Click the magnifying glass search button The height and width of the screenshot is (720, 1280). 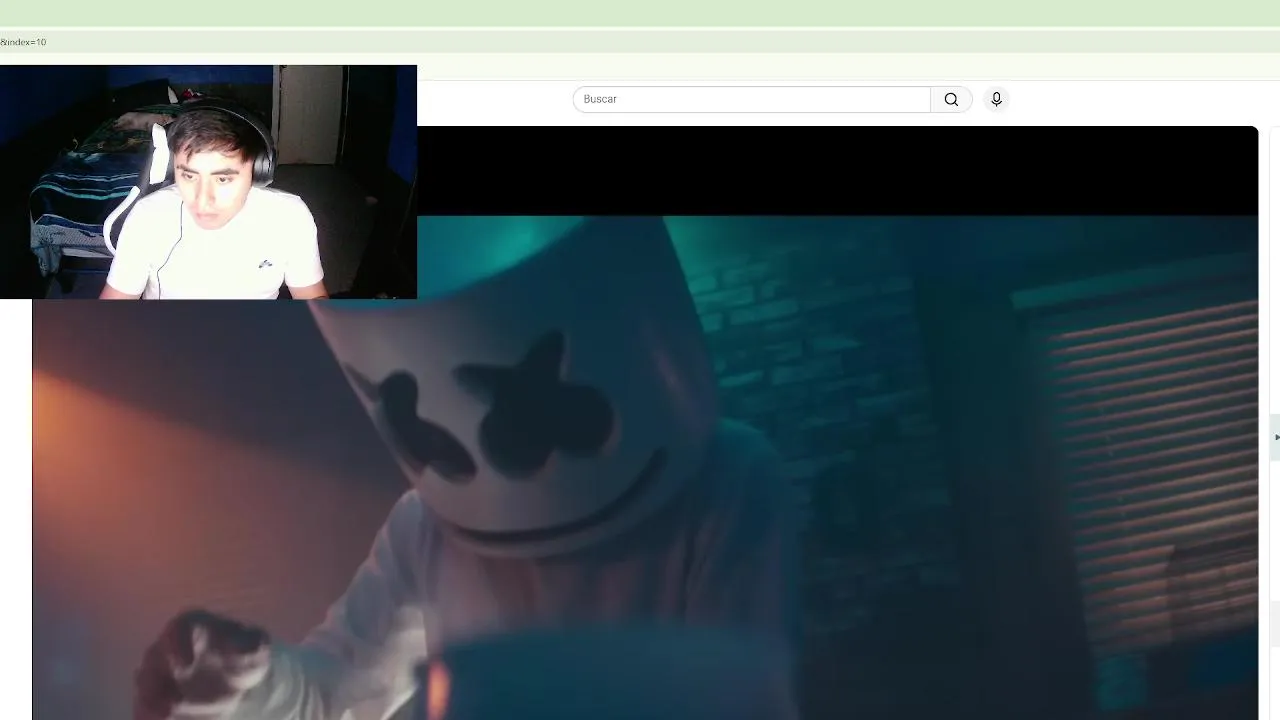click(951, 99)
